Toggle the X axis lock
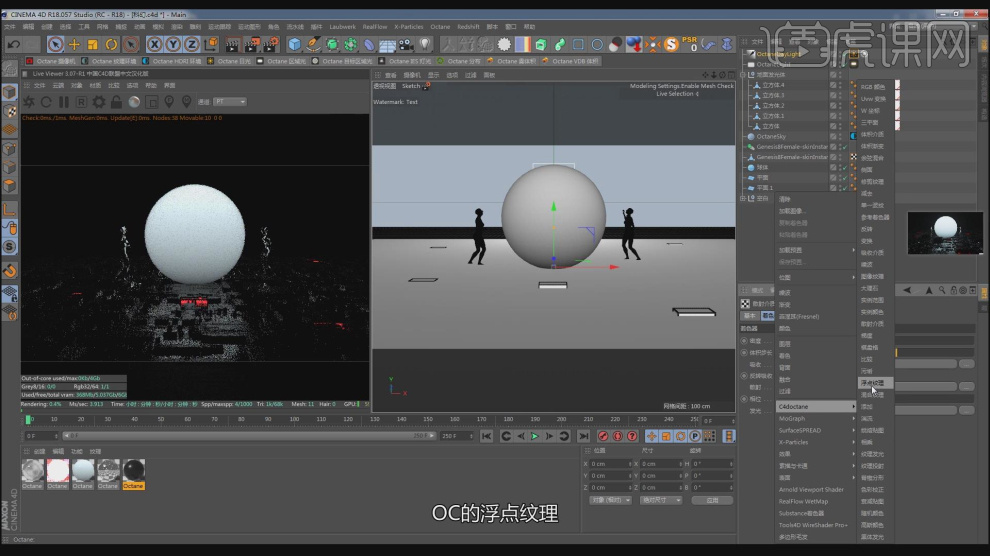 [156, 44]
